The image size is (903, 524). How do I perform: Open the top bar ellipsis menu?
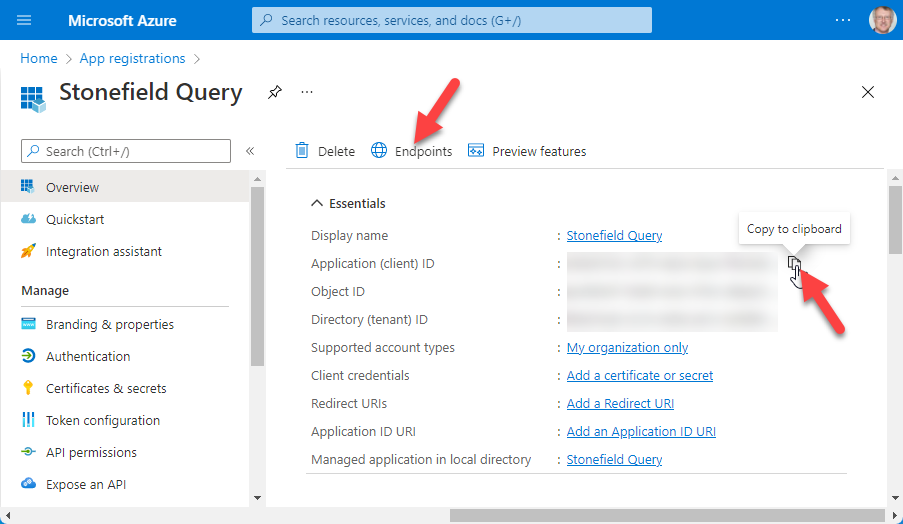pos(843,20)
